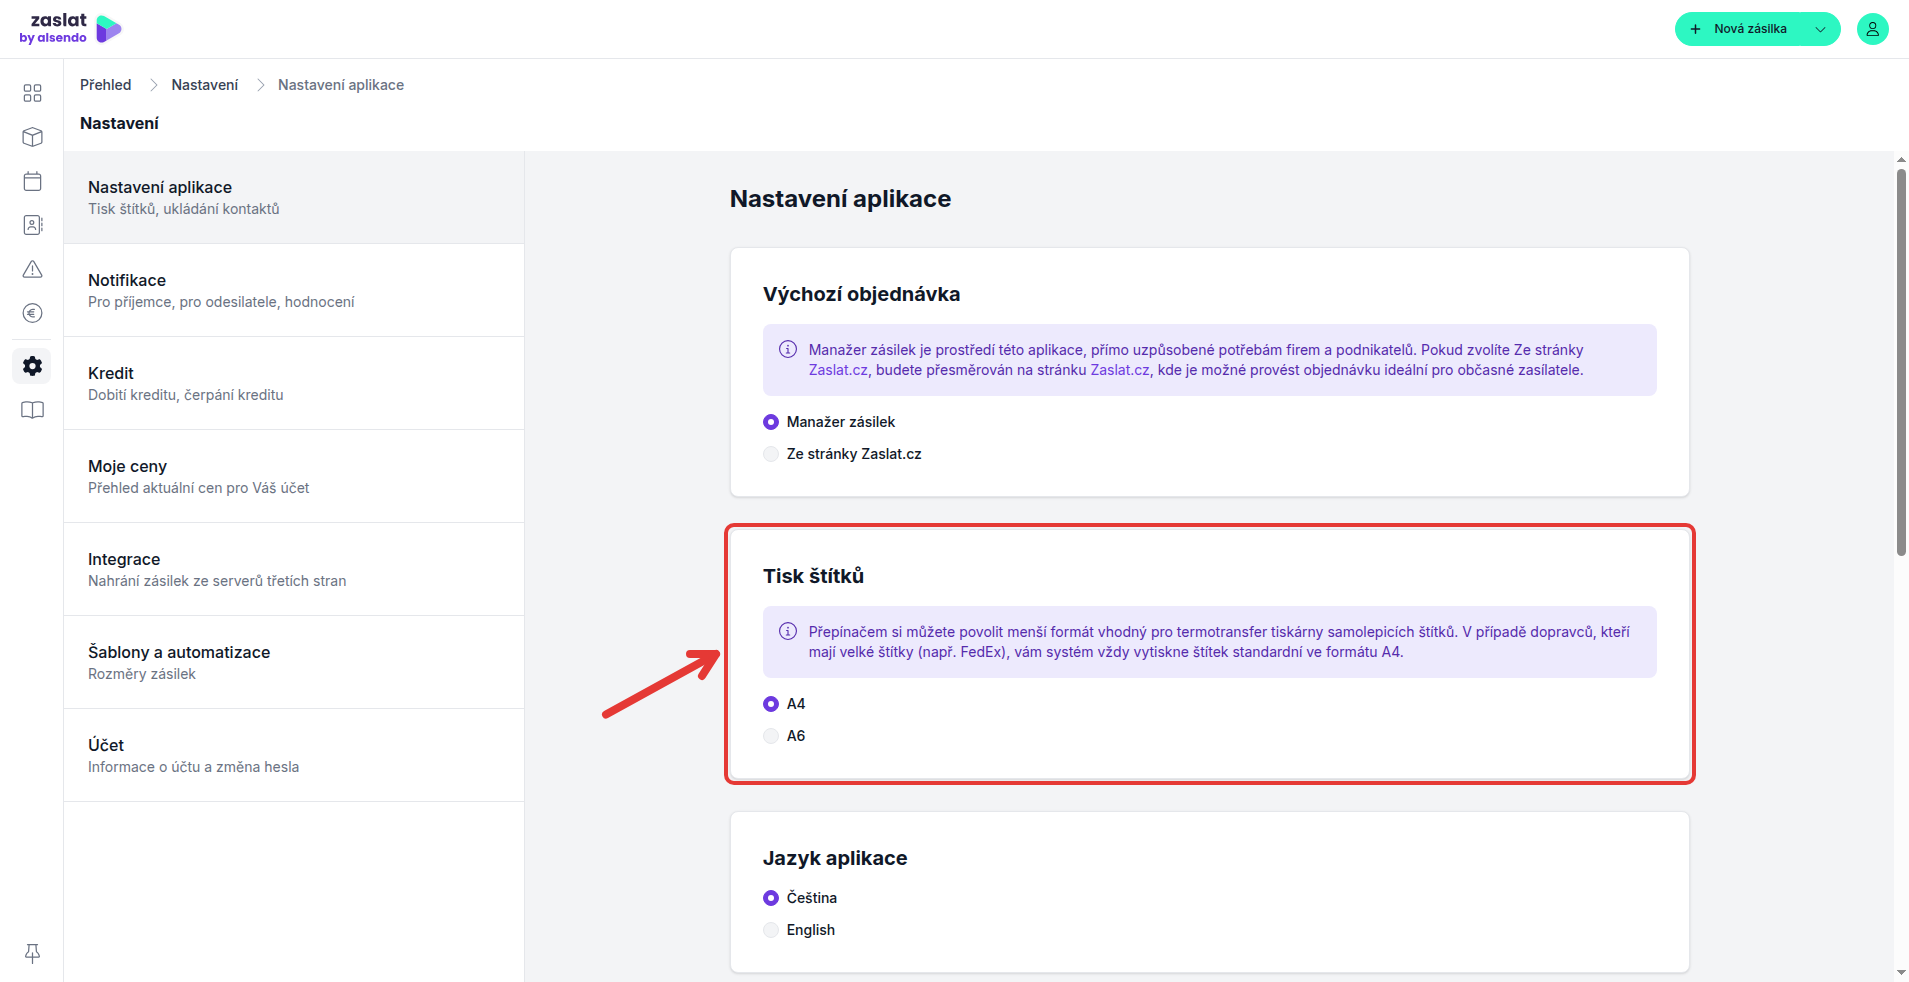Open the documentation book icon in sidebar
This screenshot has width=1909, height=982.
[32, 410]
